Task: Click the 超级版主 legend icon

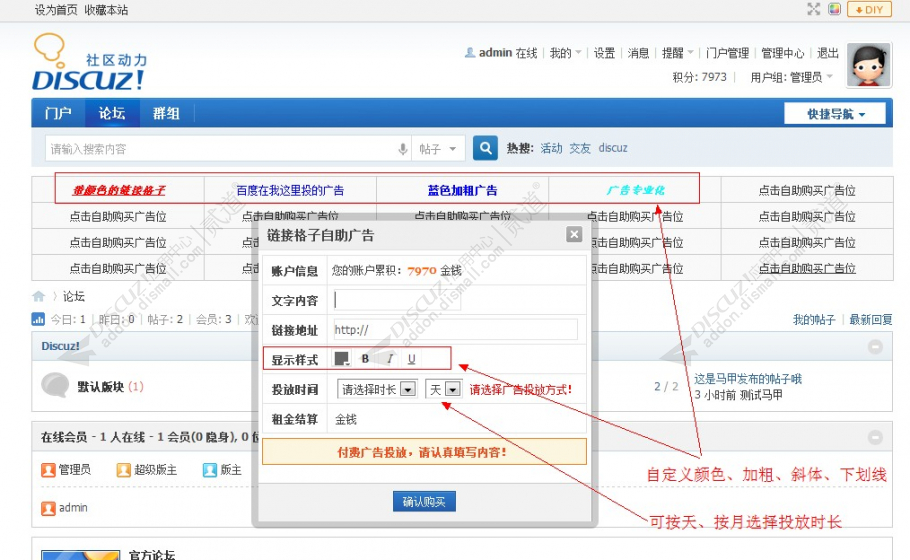Action: tap(124, 469)
